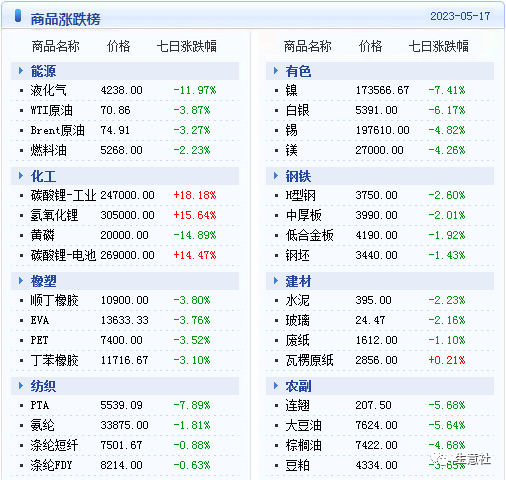The height and width of the screenshot is (480, 506).
Task: Open the 能源 category heading
Action: (43, 71)
